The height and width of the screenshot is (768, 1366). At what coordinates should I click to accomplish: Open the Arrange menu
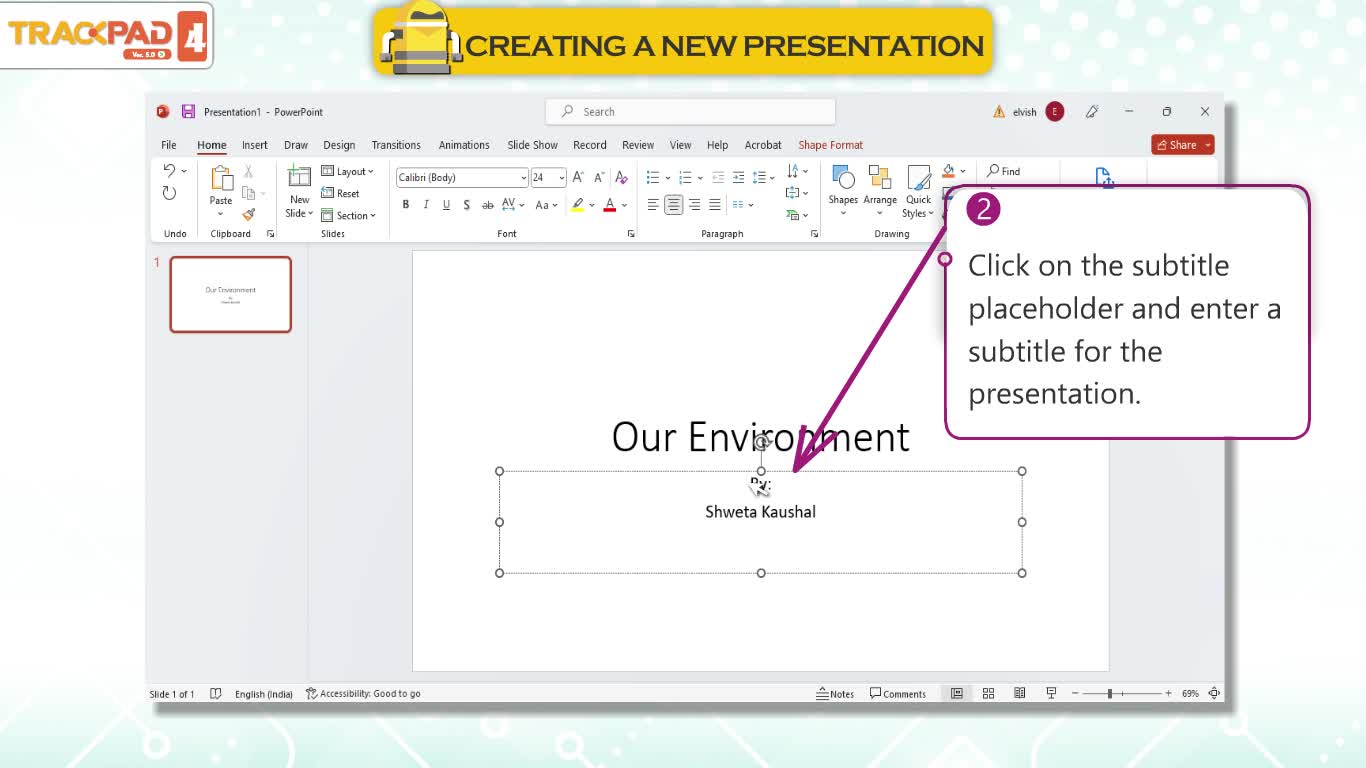tap(880, 191)
